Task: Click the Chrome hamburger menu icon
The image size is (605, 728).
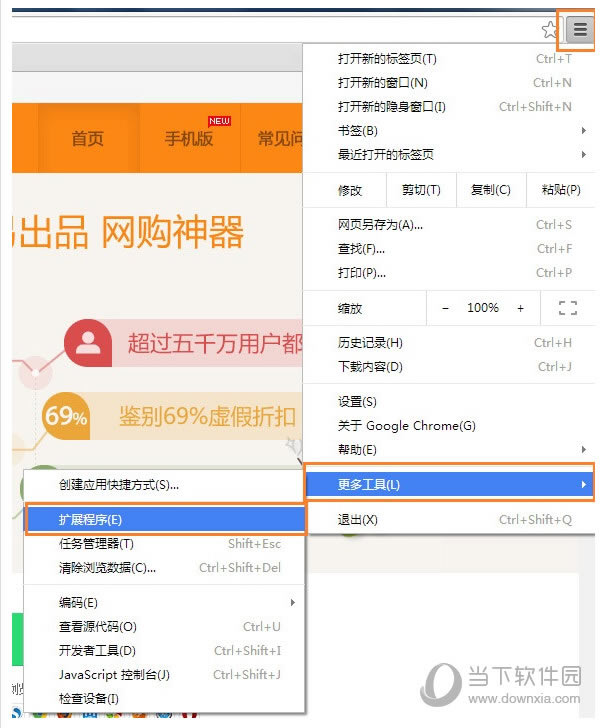Action: click(580, 29)
